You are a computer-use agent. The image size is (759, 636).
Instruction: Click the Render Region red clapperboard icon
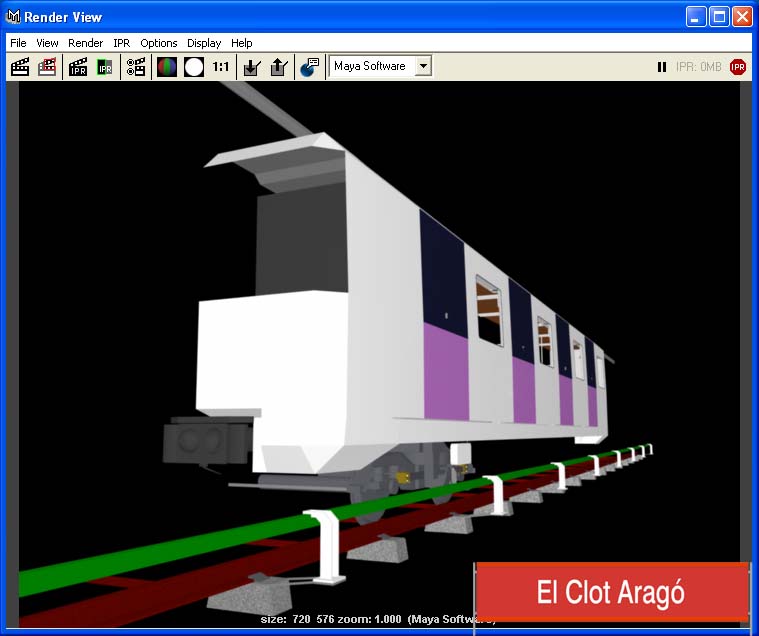tap(47, 67)
